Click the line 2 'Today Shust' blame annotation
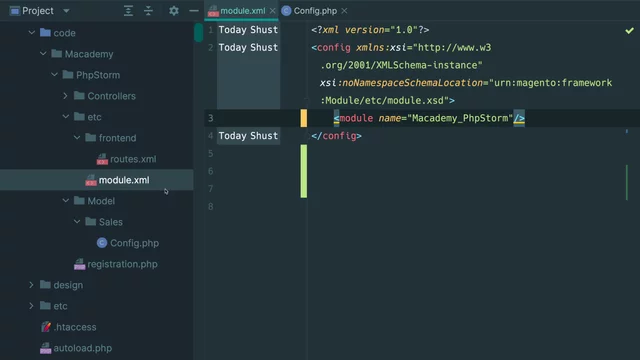Image resolution: width=640 pixels, height=360 pixels. coord(248,47)
